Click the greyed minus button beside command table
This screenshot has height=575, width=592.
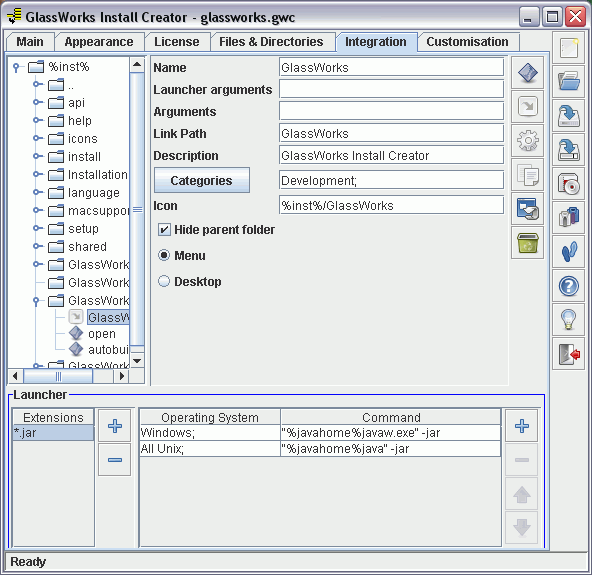click(522, 460)
